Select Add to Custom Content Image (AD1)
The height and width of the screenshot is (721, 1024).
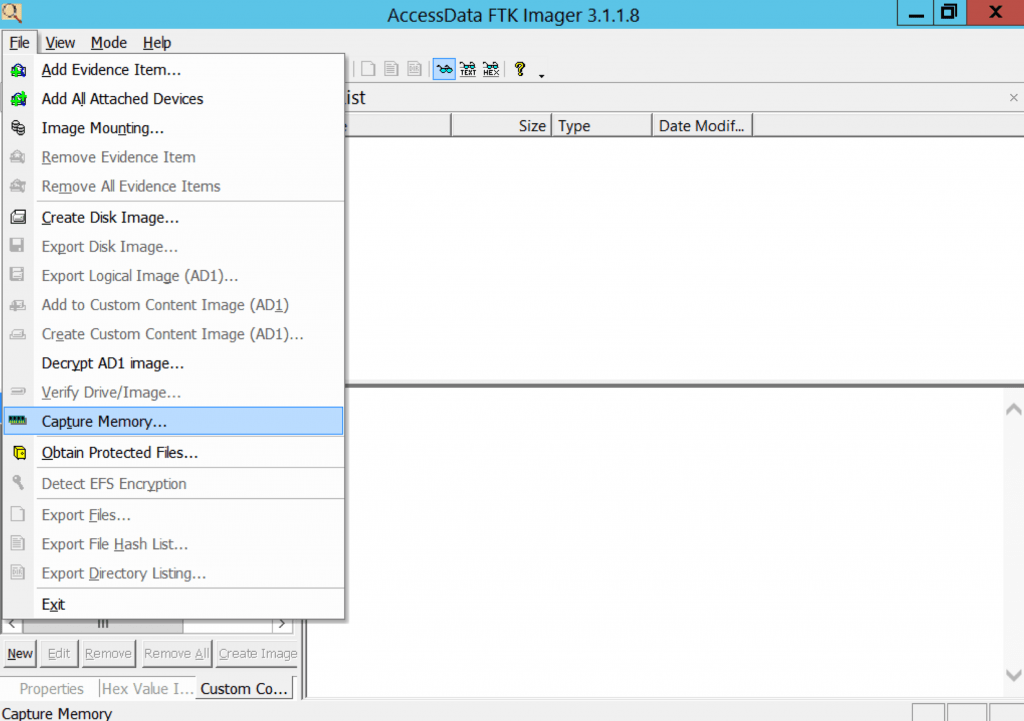pyautogui.click(x=173, y=305)
